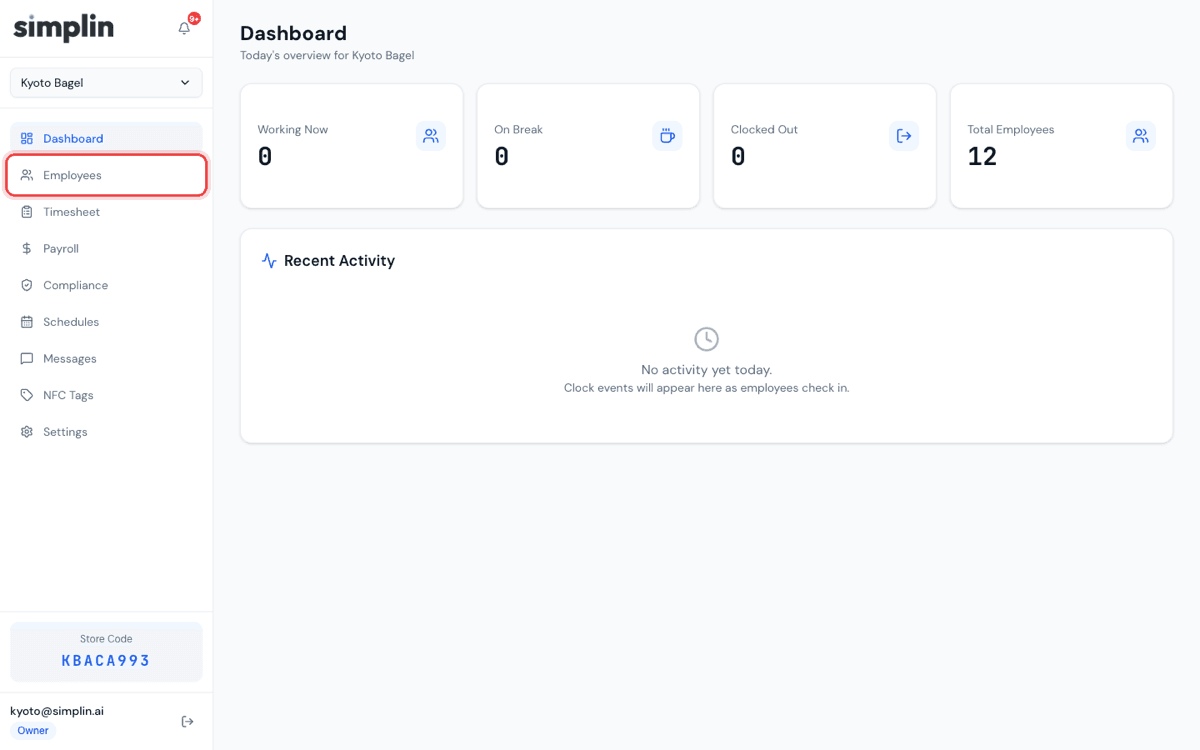Screen dimensions: 1200x750
Task: Click the Messages chat bubble icon
Action: (27, 359)
